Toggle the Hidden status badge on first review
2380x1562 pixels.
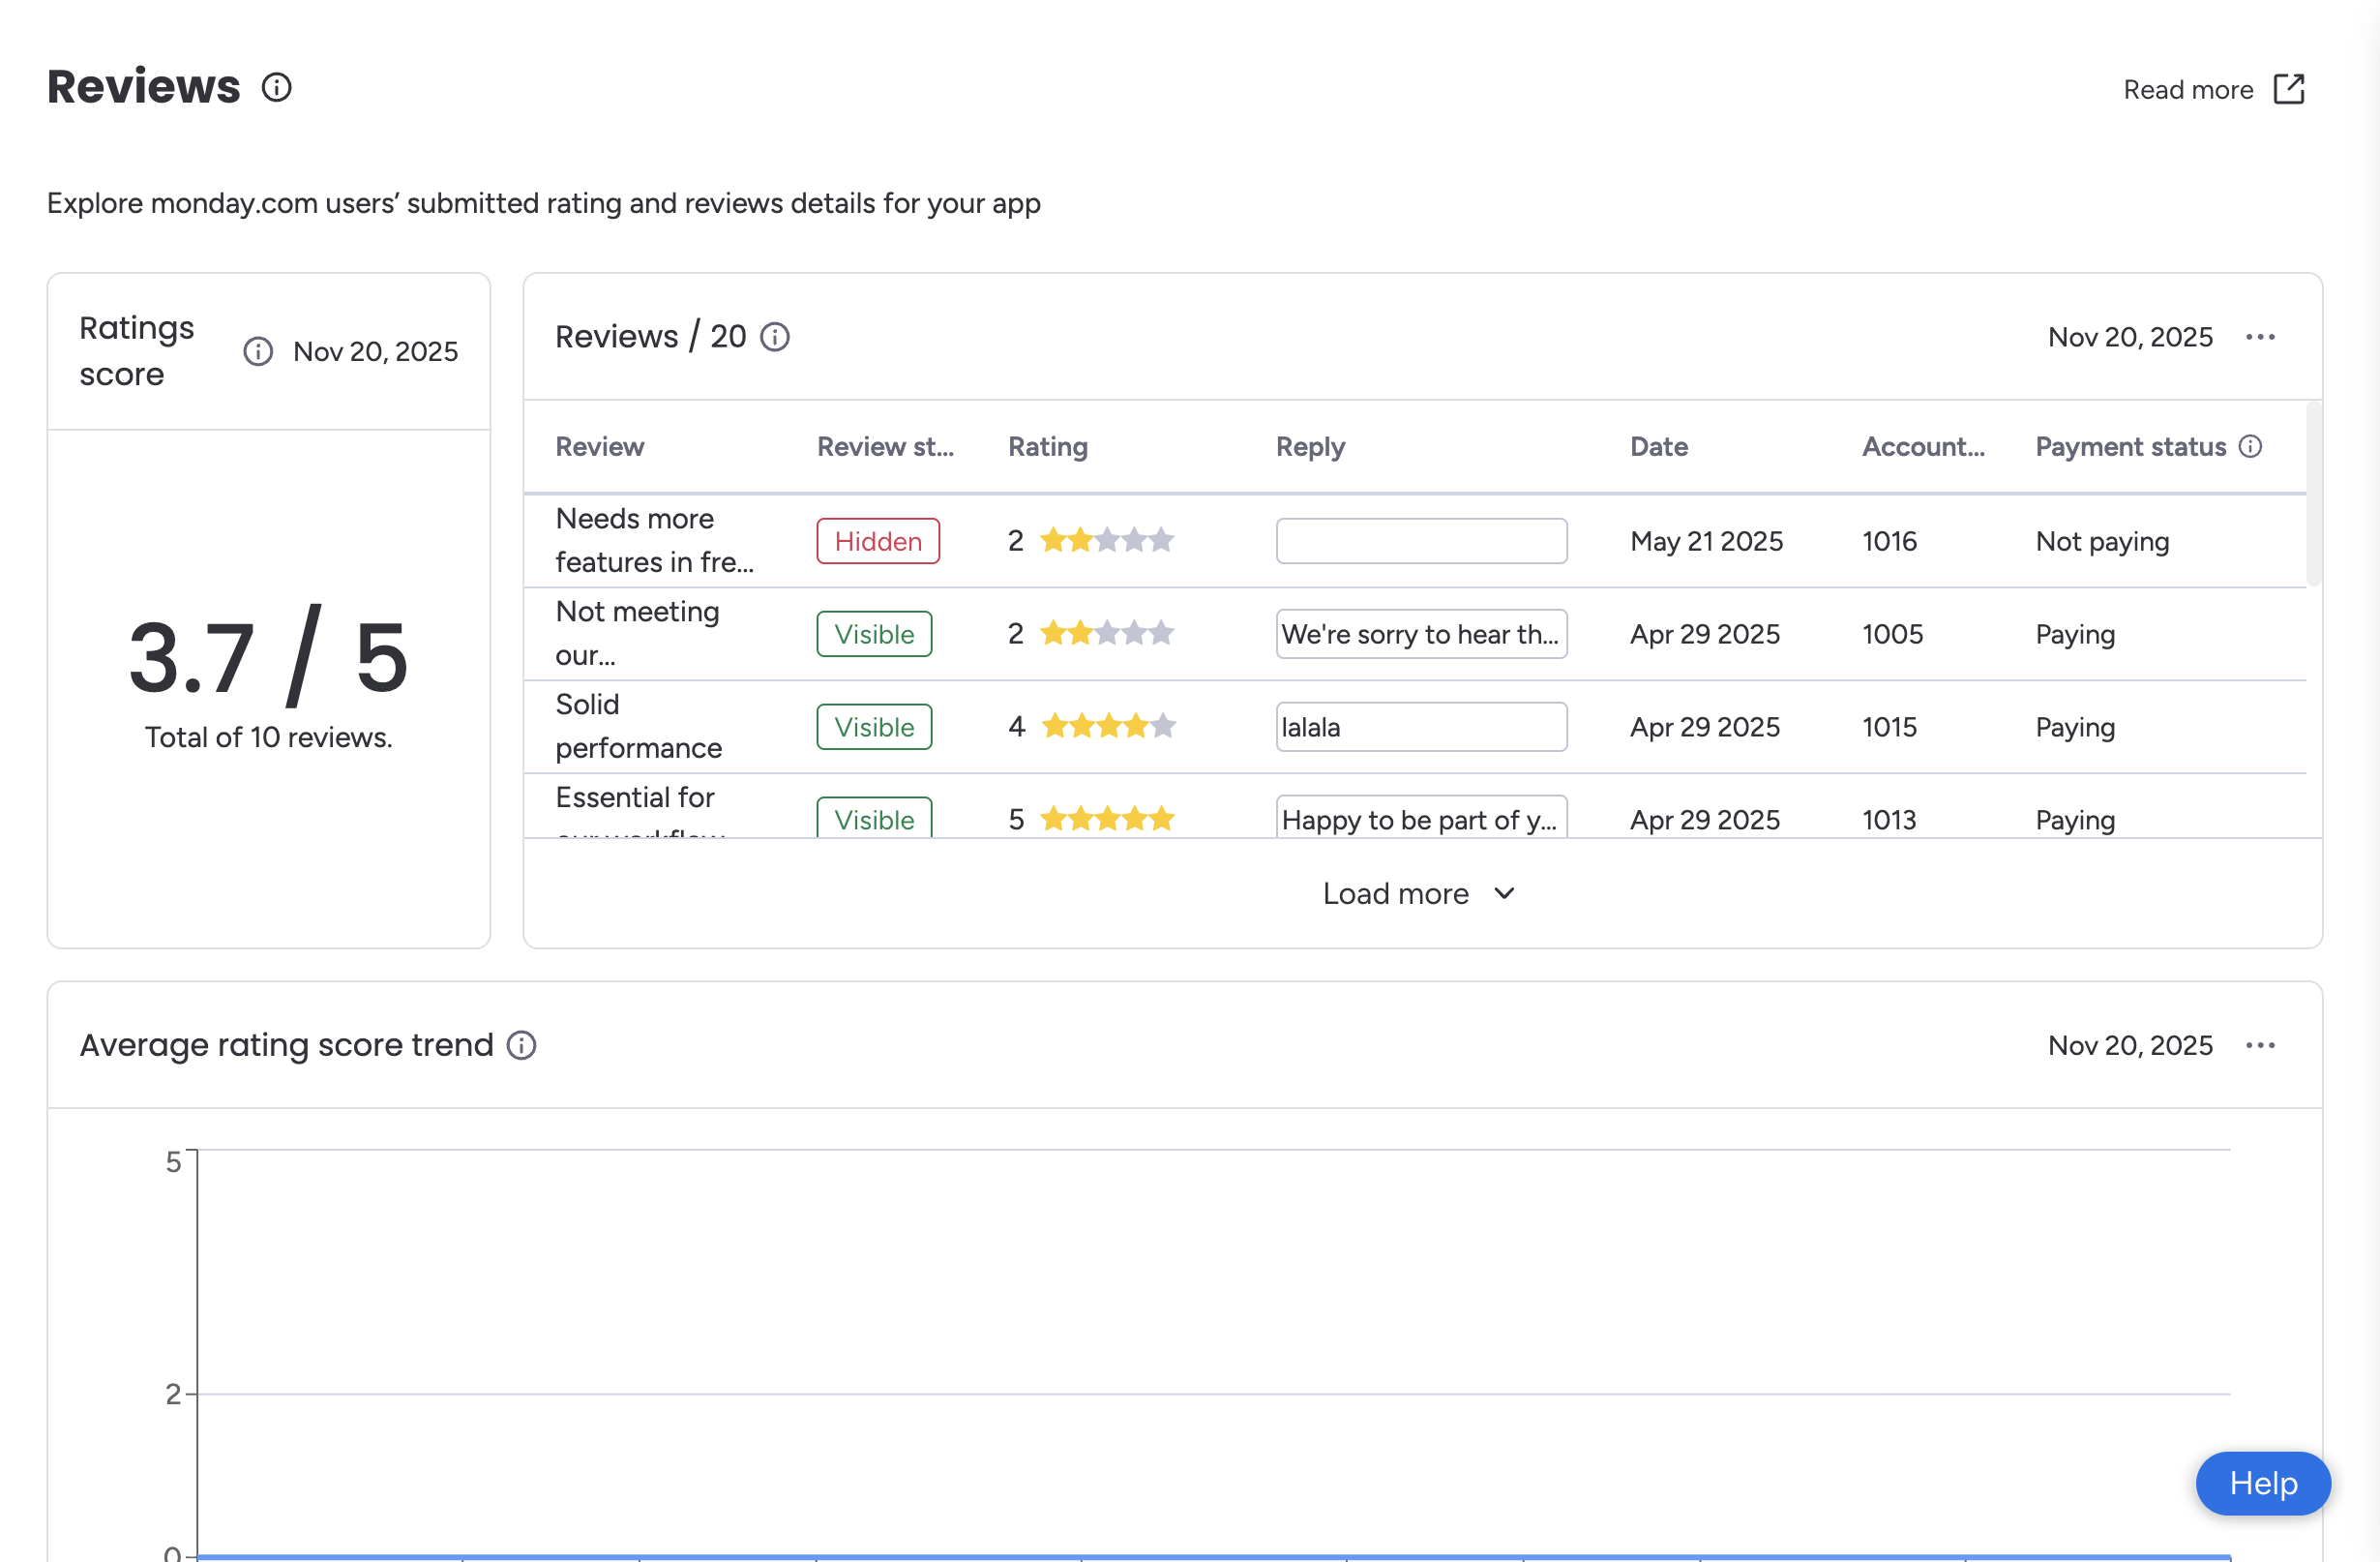point(877,541)
